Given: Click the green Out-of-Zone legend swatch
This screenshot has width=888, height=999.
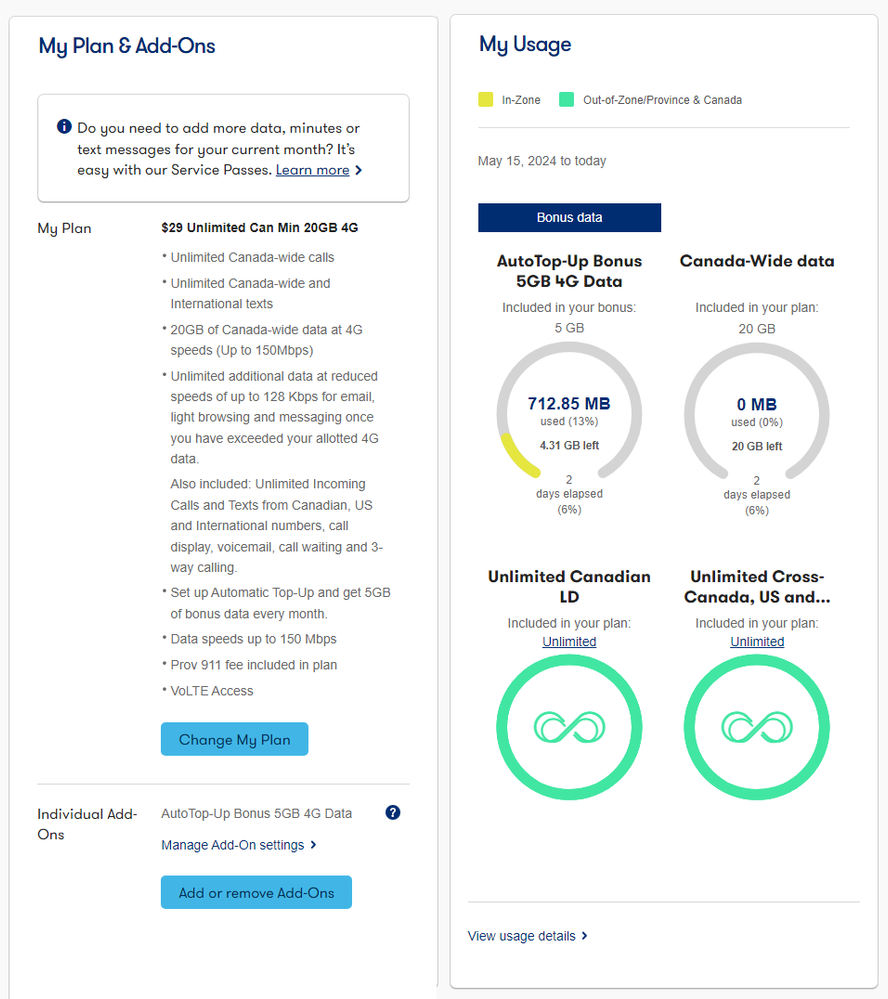Looking at the screenshot, I should point(567,100).
